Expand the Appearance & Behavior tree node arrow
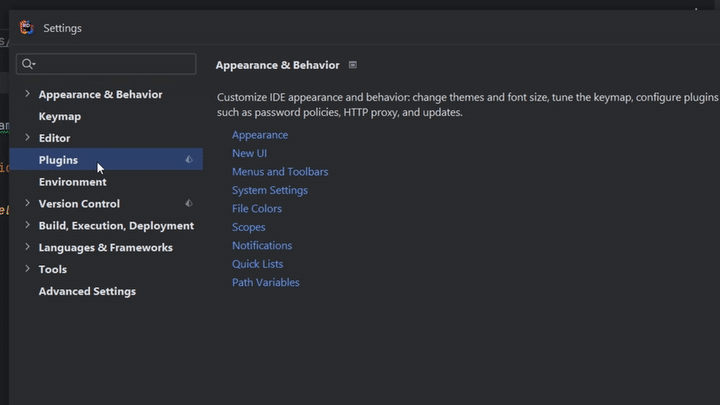 pos(27,94)
